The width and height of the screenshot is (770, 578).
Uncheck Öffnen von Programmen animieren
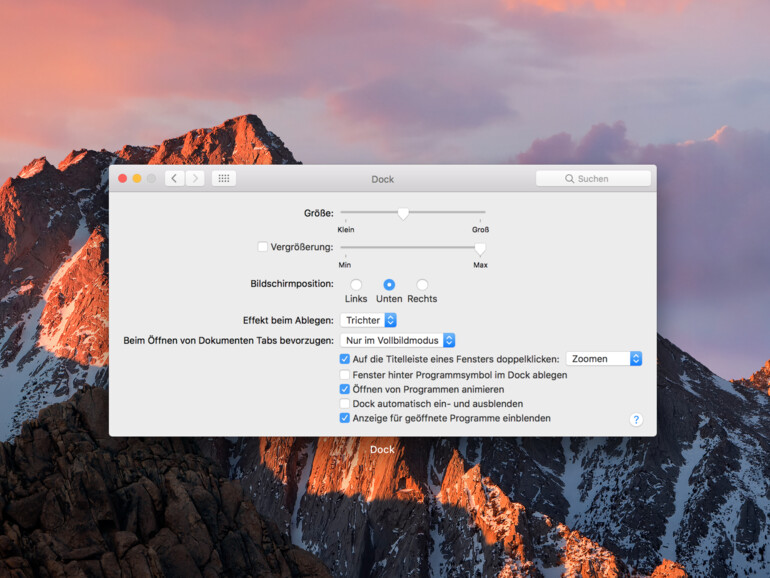click(345, 389)
